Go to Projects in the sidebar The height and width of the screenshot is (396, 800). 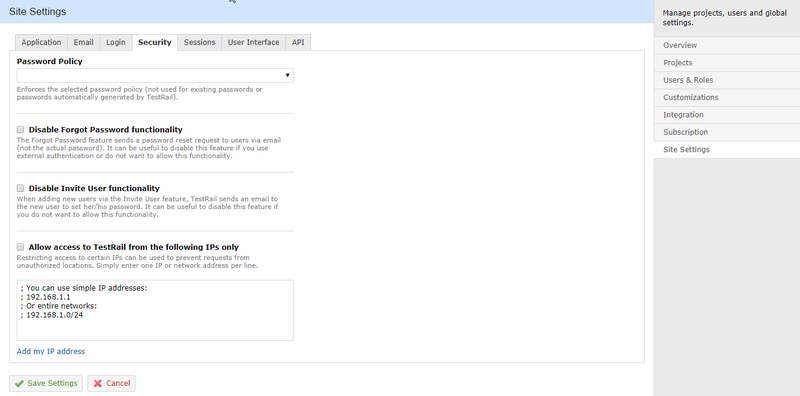727,63
